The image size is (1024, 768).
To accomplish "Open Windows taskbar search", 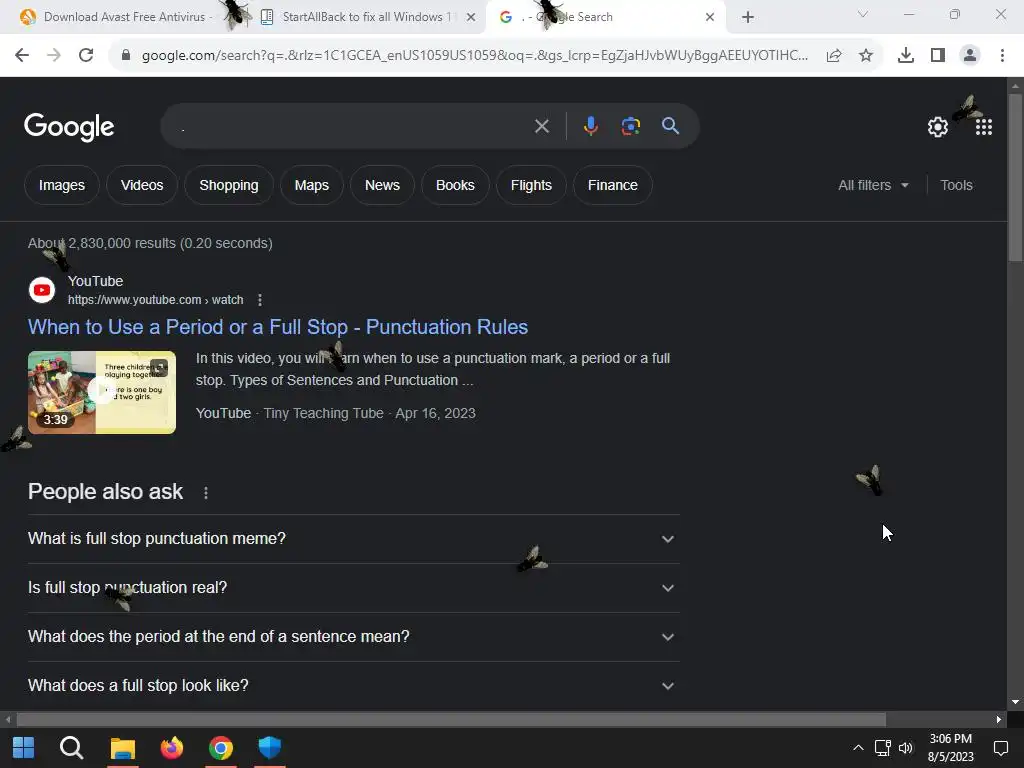I will pos(71,748).
